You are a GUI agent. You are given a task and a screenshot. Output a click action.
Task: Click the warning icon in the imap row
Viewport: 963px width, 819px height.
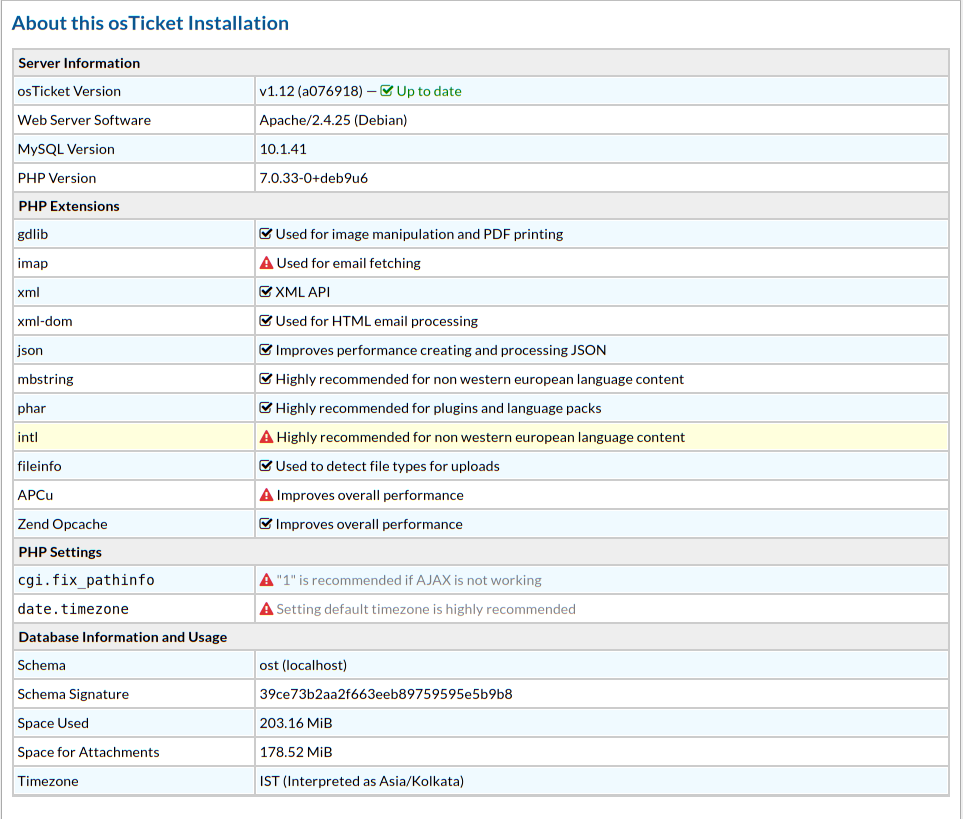[x=266, y=263]
